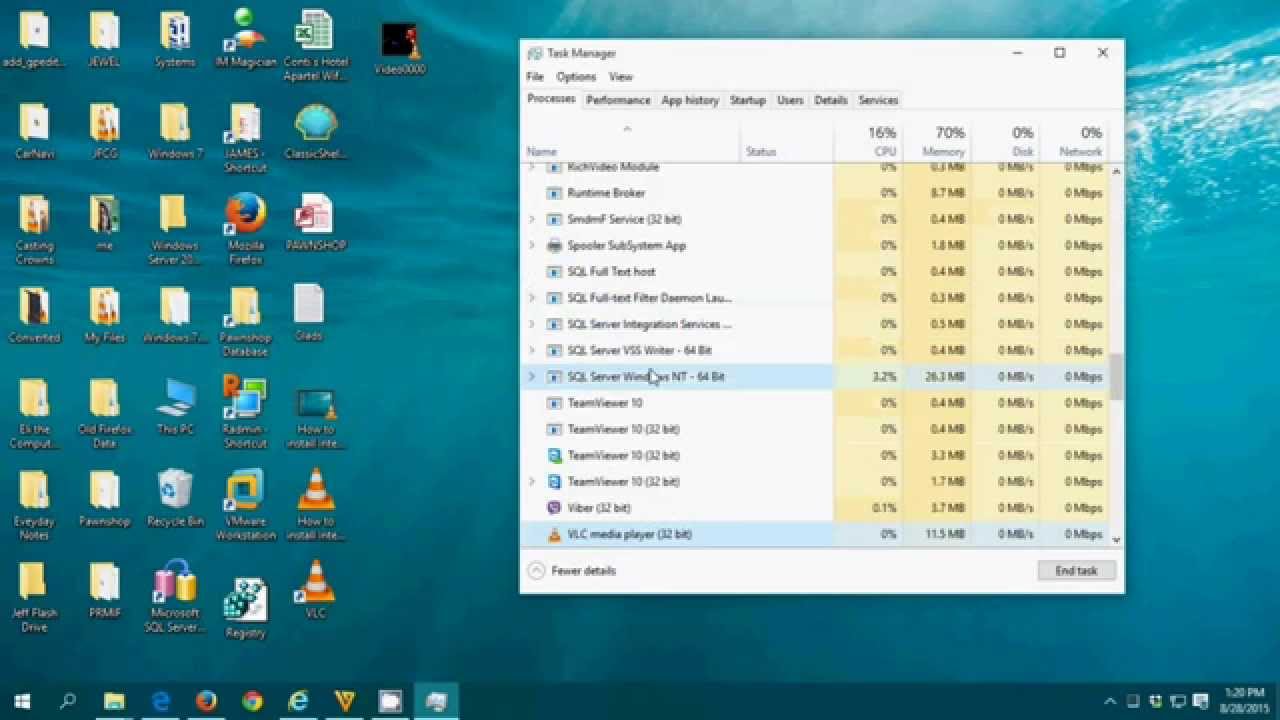Expand the Spooler SubSystem App process
This screenshot has height=720, width=1280.
point(531,245)
